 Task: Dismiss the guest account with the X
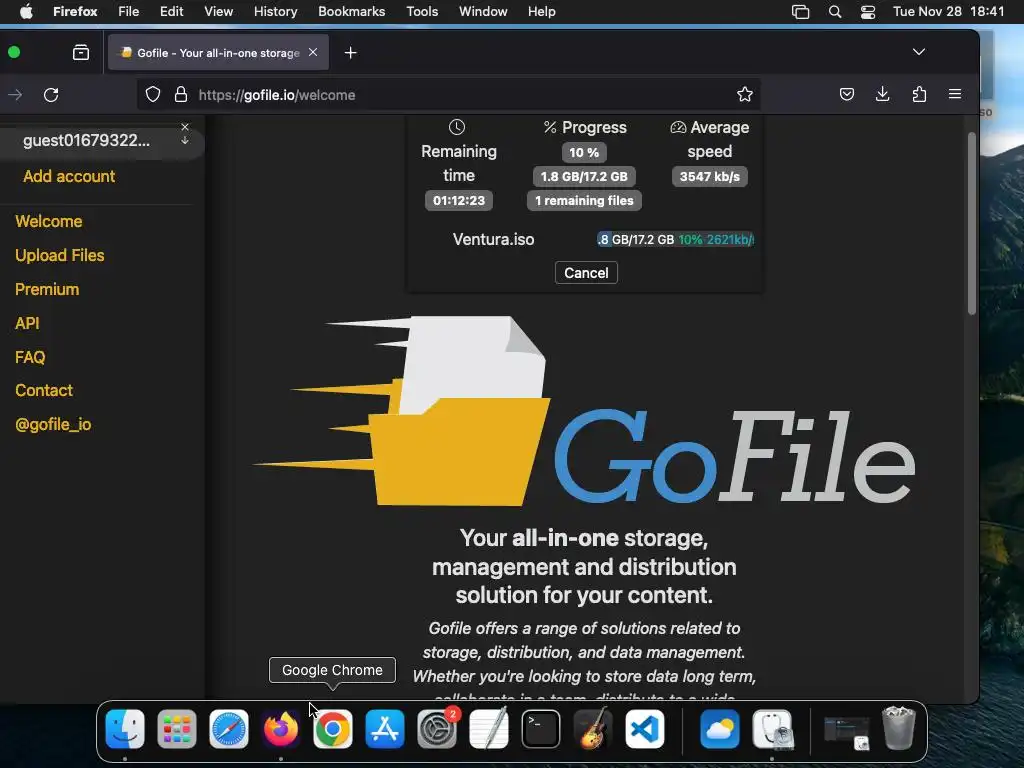(185, 127)
